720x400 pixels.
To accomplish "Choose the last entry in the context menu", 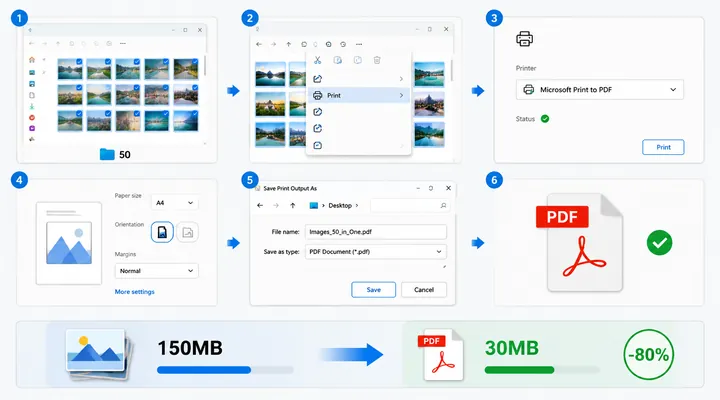I will pyautogui.click(x=358, y=146).
